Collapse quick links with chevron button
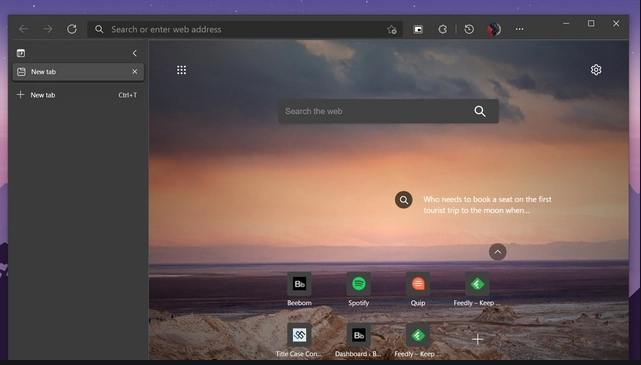 pyautogui.click(x=498, y=252)
